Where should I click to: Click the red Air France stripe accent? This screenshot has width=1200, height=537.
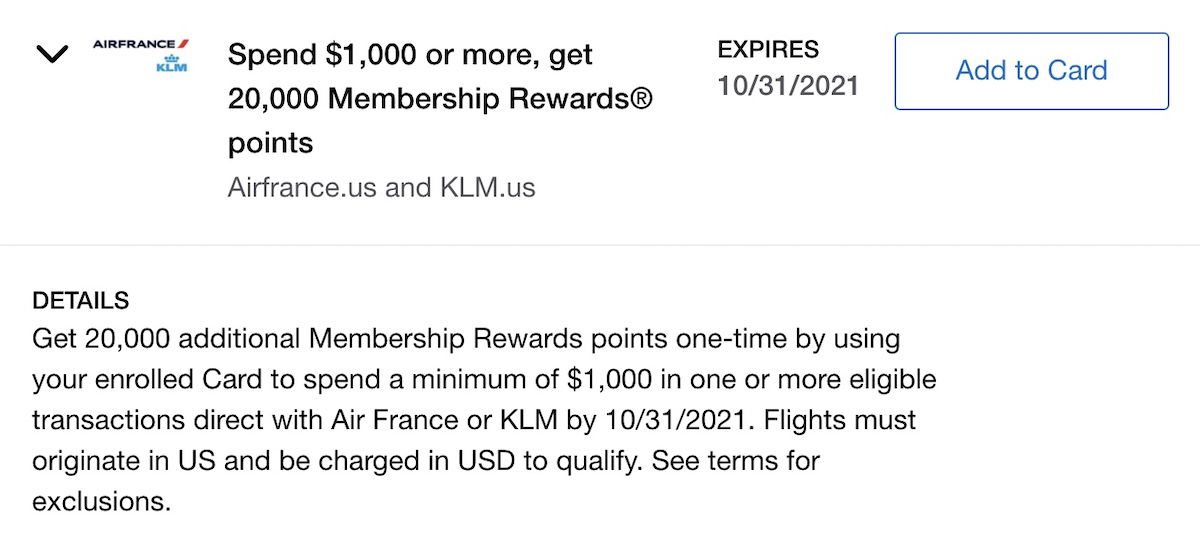pyautogui.click(x=184, y=44)
